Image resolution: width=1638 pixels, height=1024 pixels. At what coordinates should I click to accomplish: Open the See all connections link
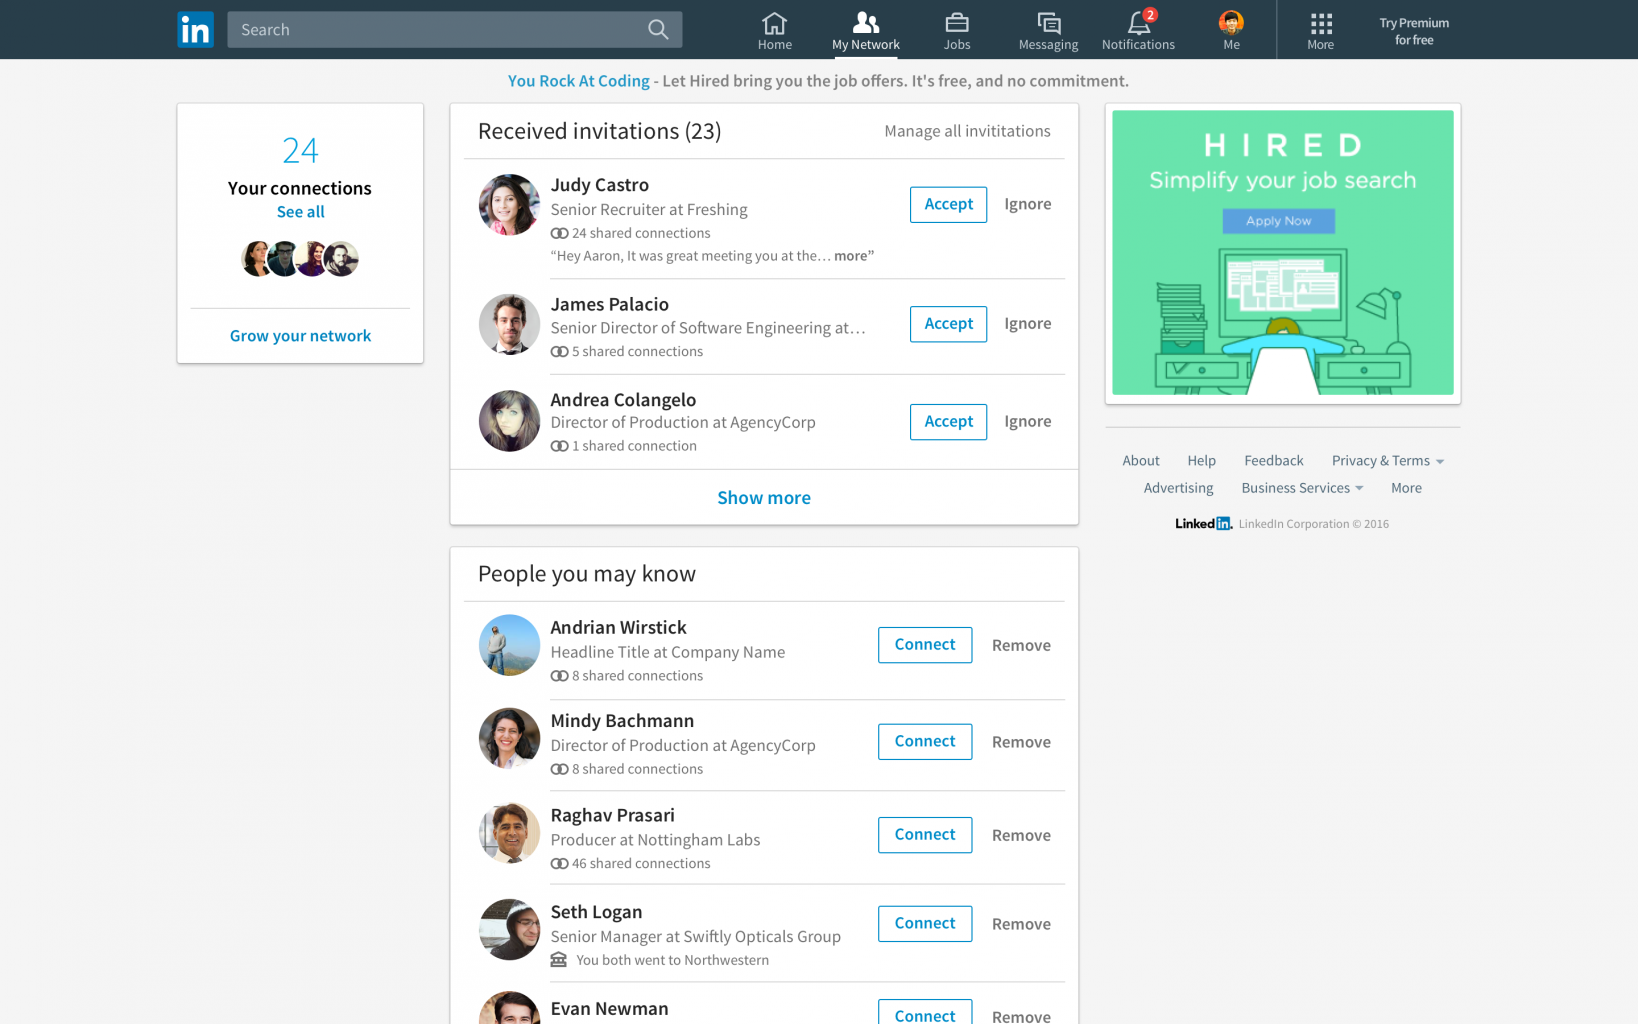pos(300,212)
